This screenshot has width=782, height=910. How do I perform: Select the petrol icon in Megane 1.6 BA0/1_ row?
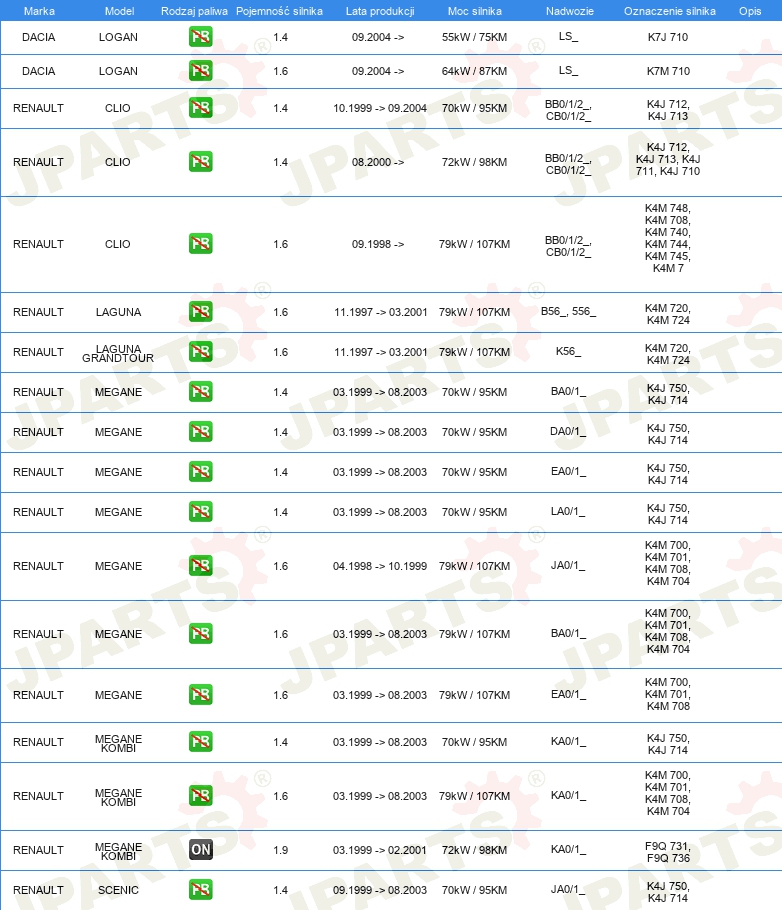coord(200,633)
